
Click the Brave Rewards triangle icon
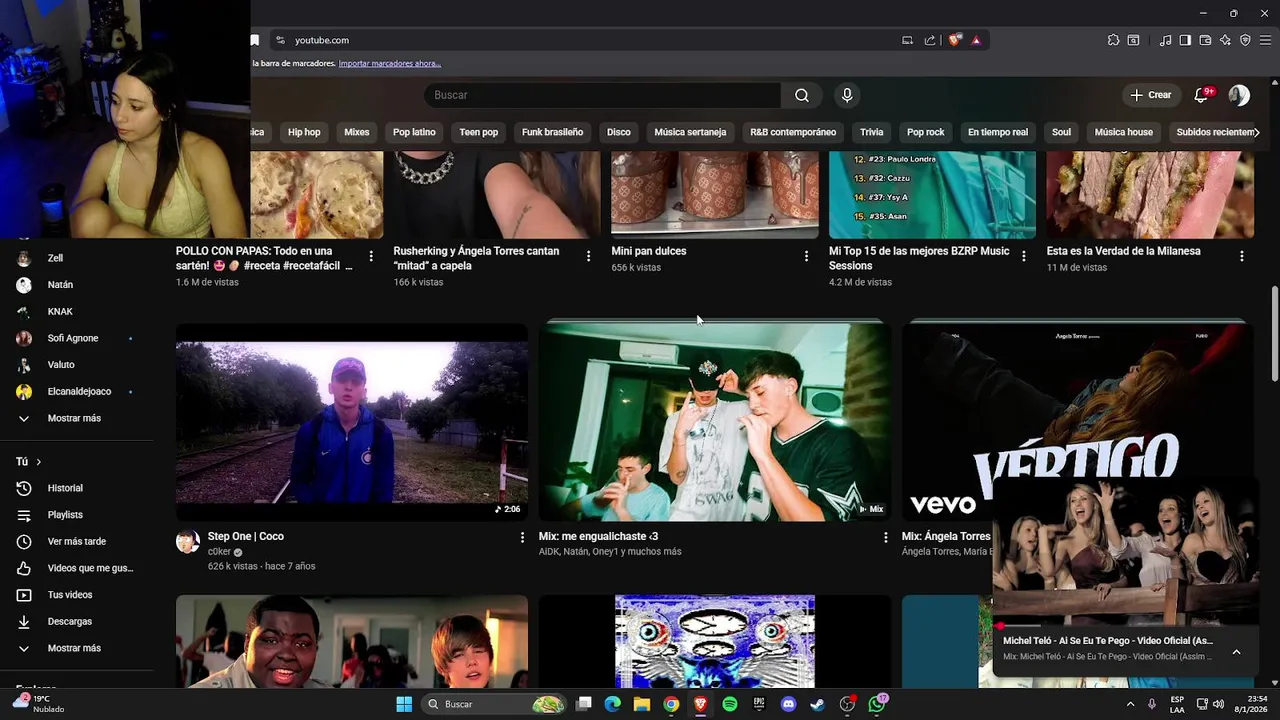(x=976, y=40)
